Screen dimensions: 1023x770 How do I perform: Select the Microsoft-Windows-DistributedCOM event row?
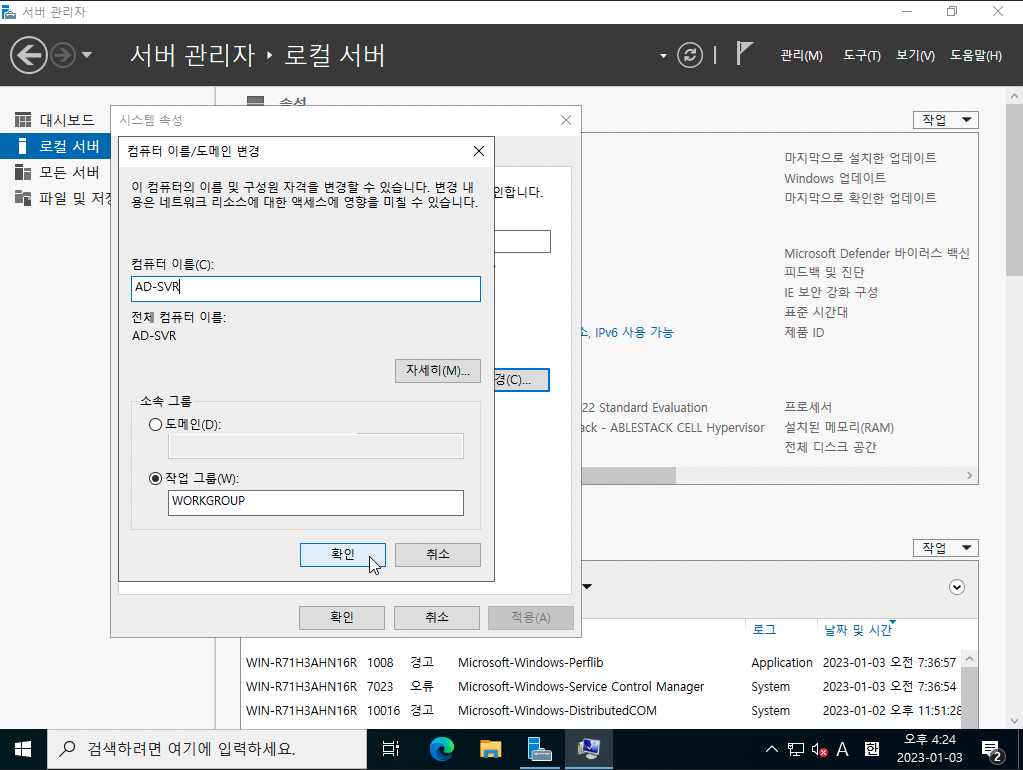[600, 711]
